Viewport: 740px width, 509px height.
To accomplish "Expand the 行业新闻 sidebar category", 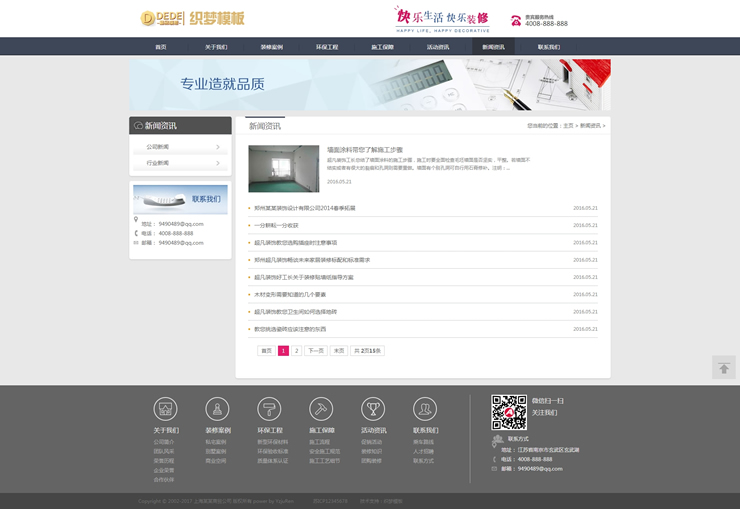I will coord(181,162).
